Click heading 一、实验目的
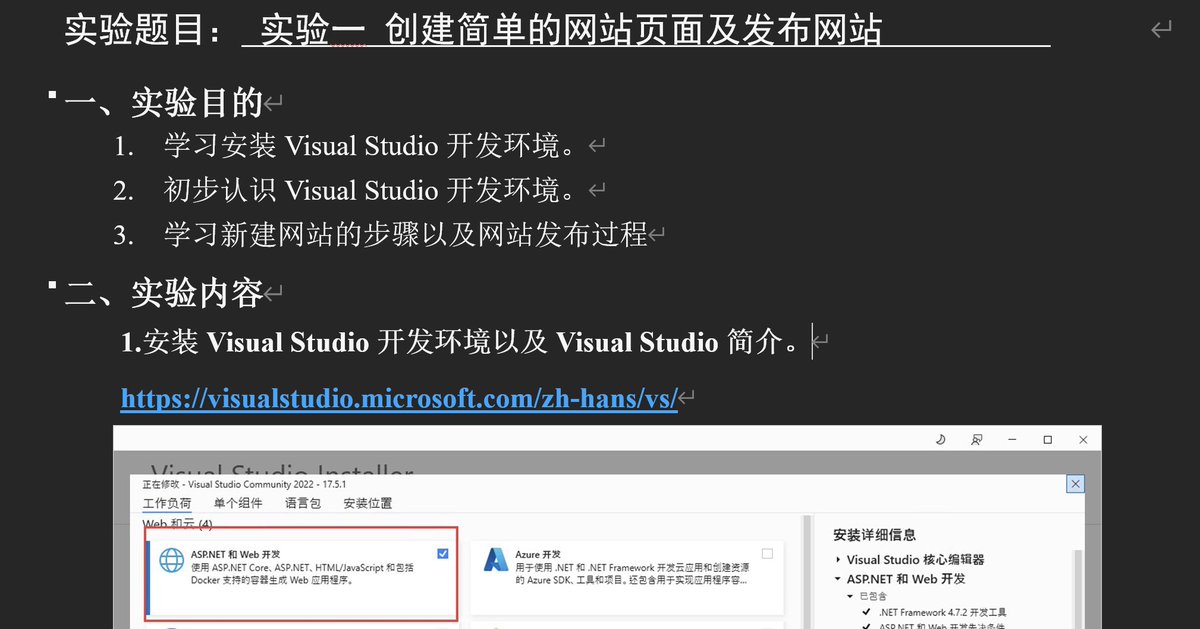Screen dimensions: 1200x629 163,101
